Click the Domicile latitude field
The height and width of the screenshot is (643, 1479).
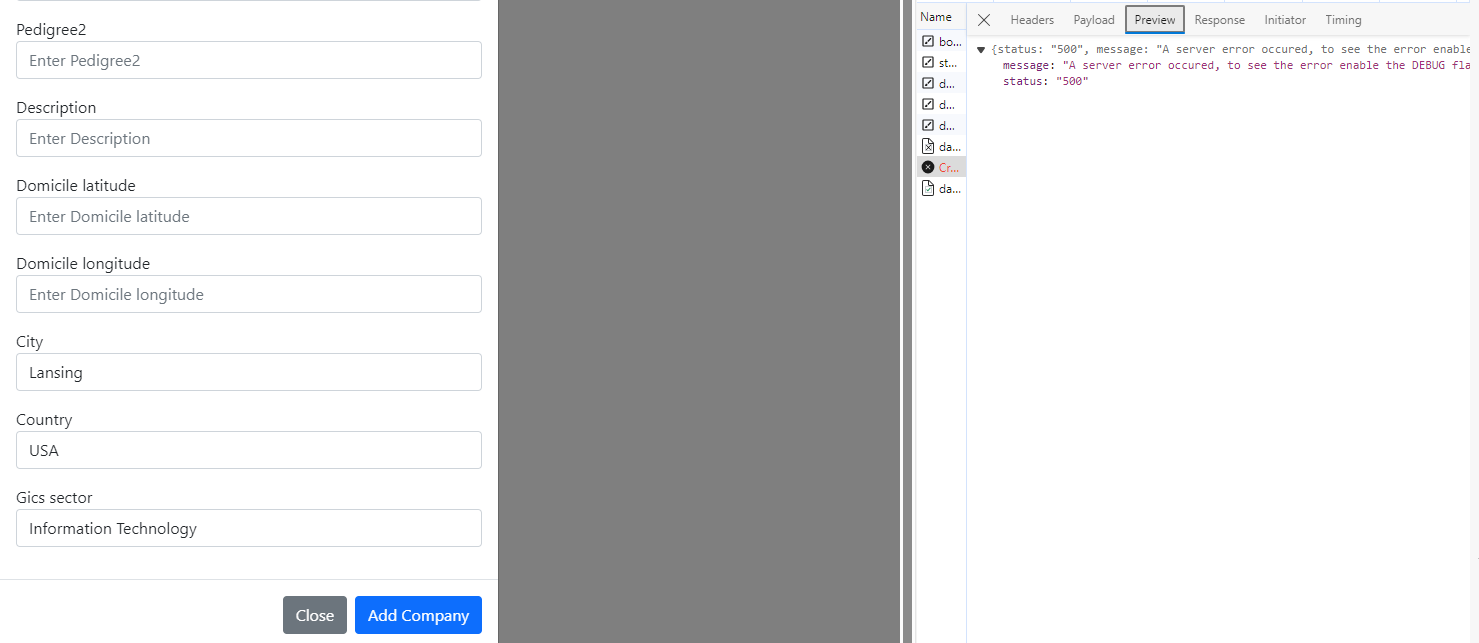(249, 216)
